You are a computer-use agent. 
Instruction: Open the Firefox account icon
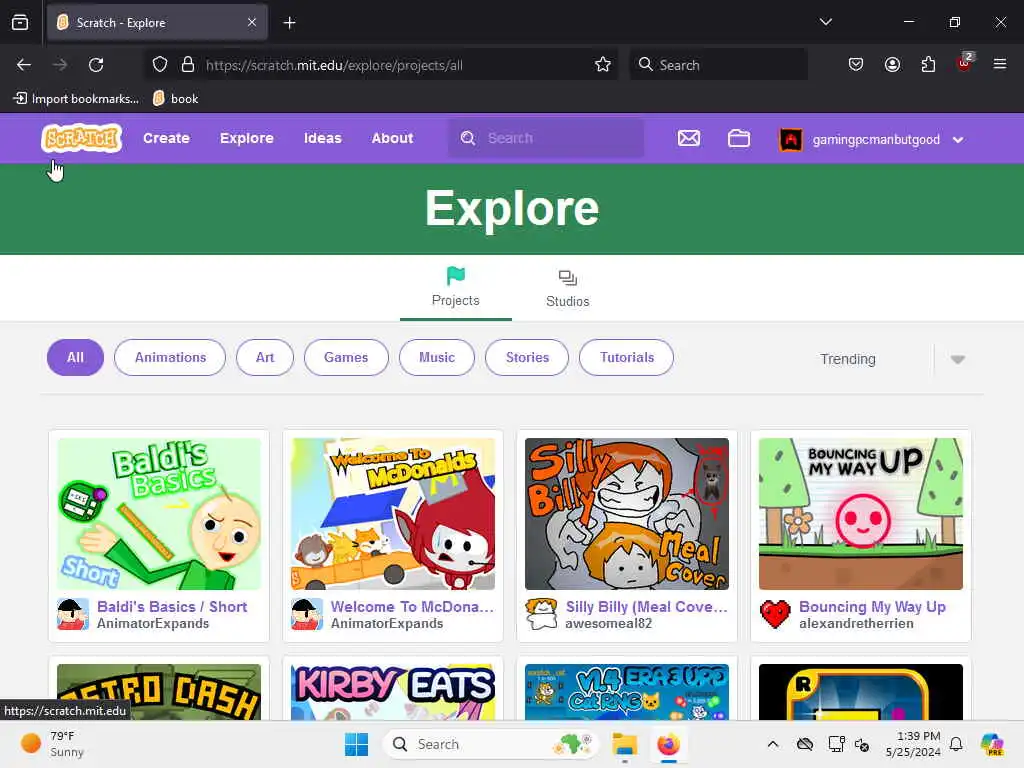pyautogui.click(x=892, y=65)
